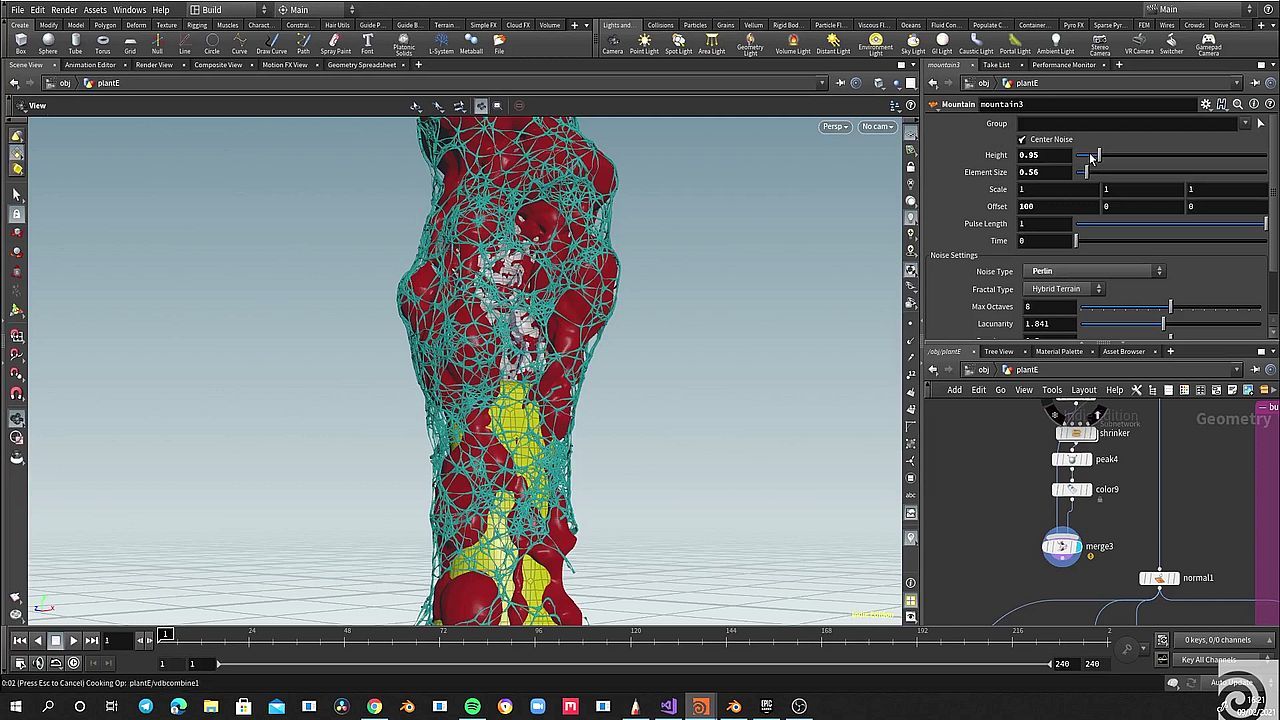Click the Layout menu in network editor
This screenshot has width=1280, height=720.
[1083, 390]
